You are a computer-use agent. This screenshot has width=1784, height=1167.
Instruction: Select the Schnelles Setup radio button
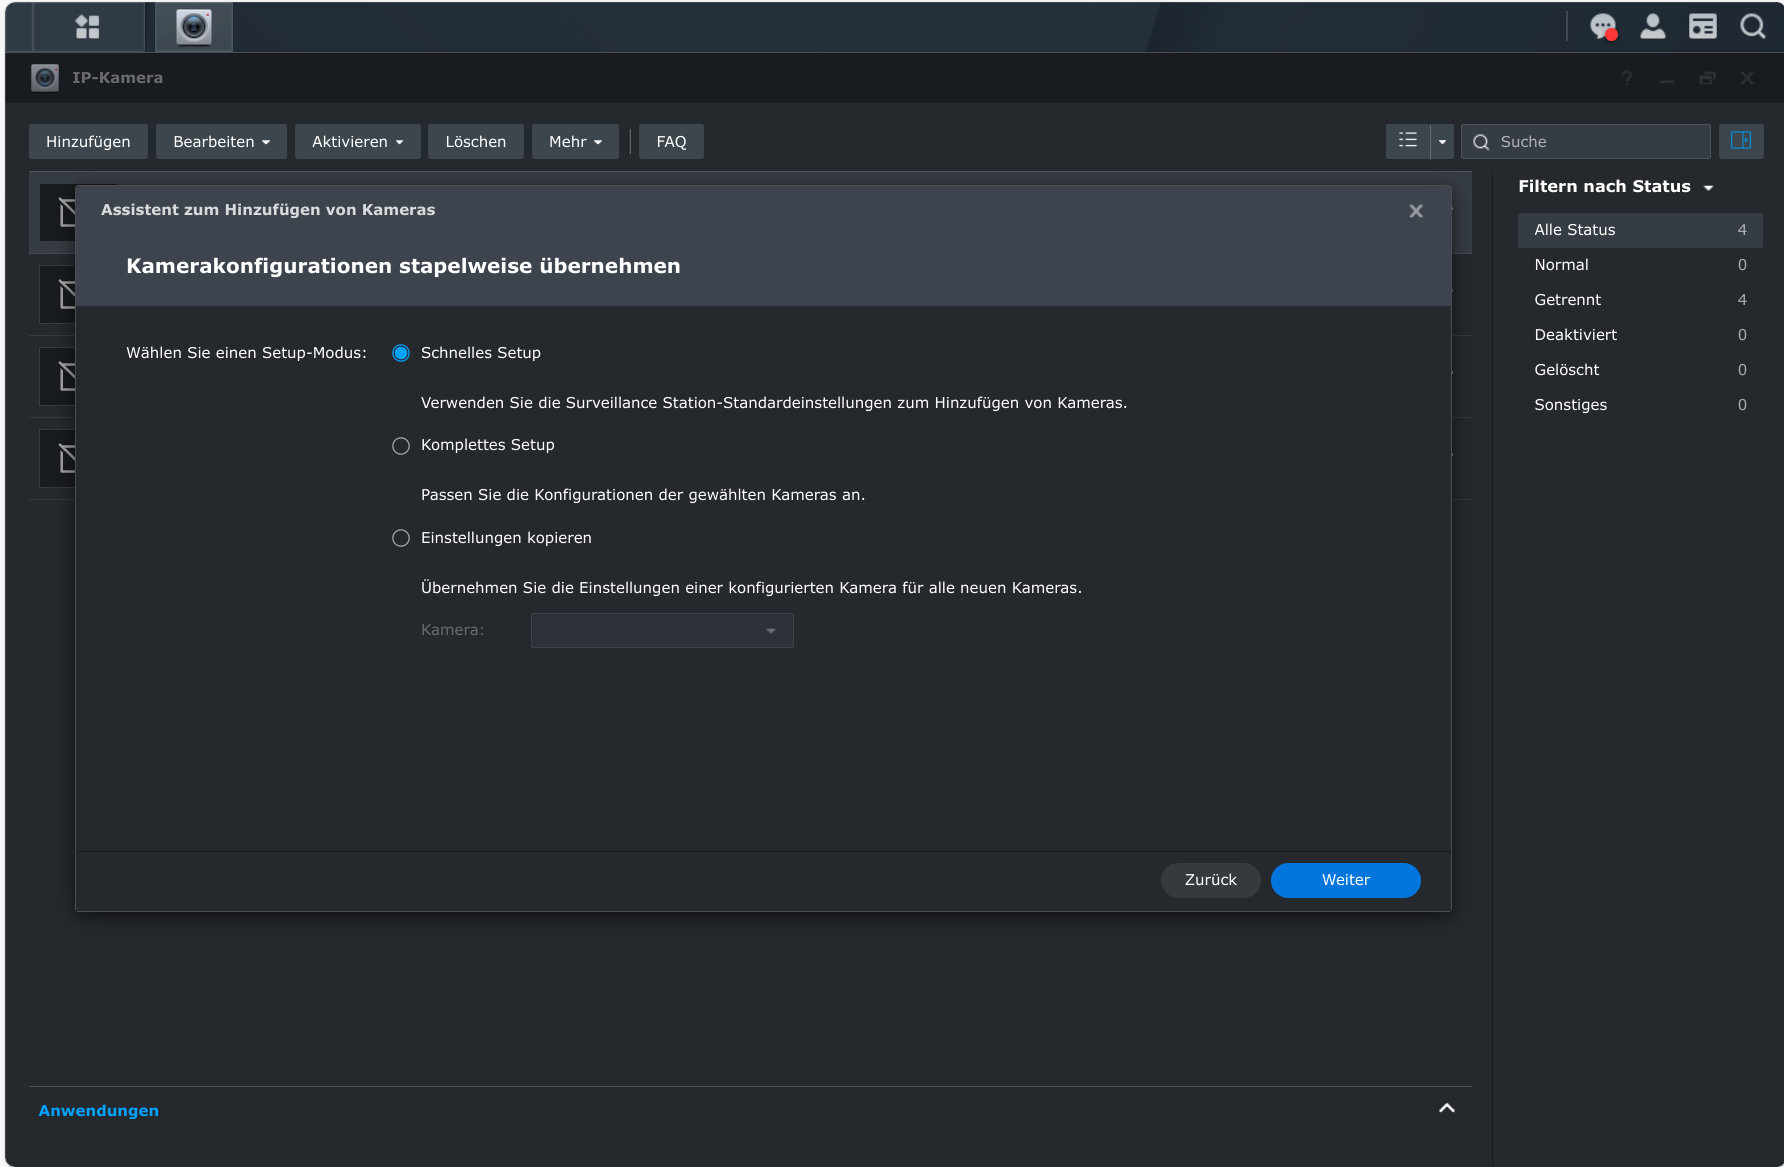tap(401, 353)
